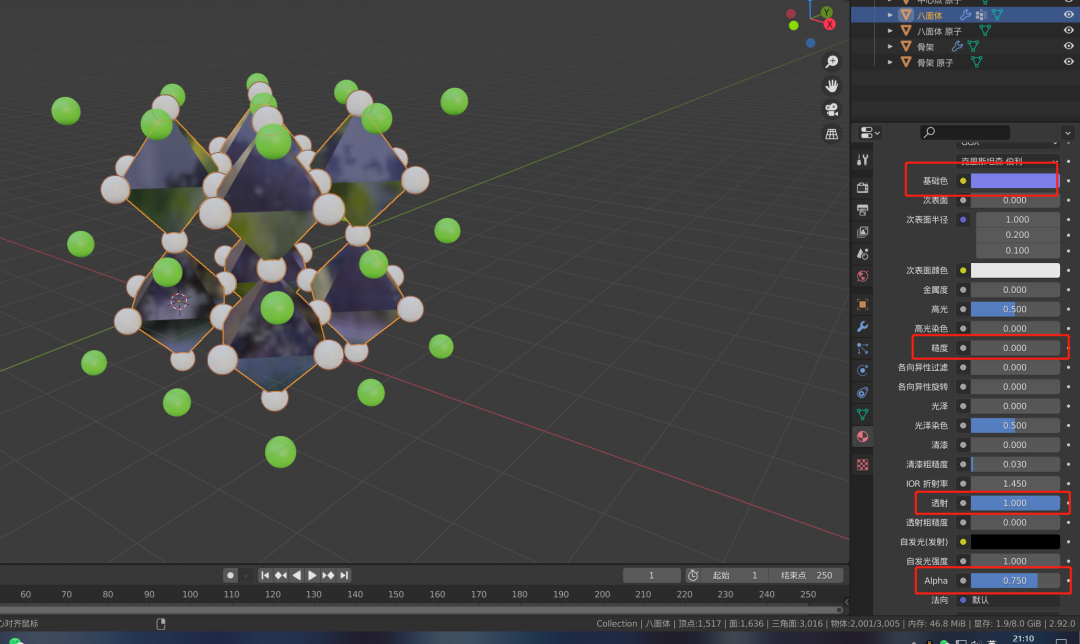Open the Particles properties tab icon

(862, 349)
